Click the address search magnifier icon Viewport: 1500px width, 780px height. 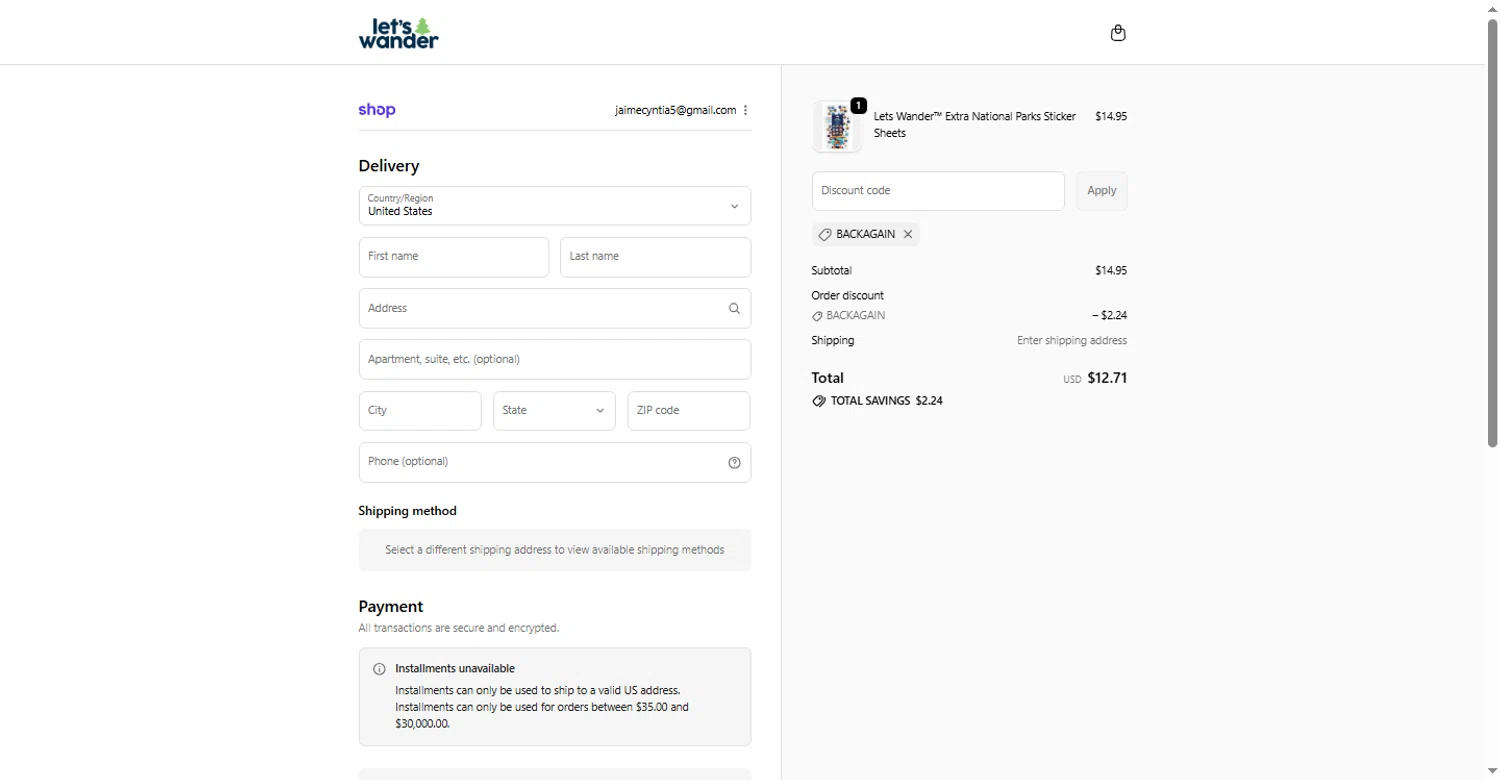pos(734,309)
